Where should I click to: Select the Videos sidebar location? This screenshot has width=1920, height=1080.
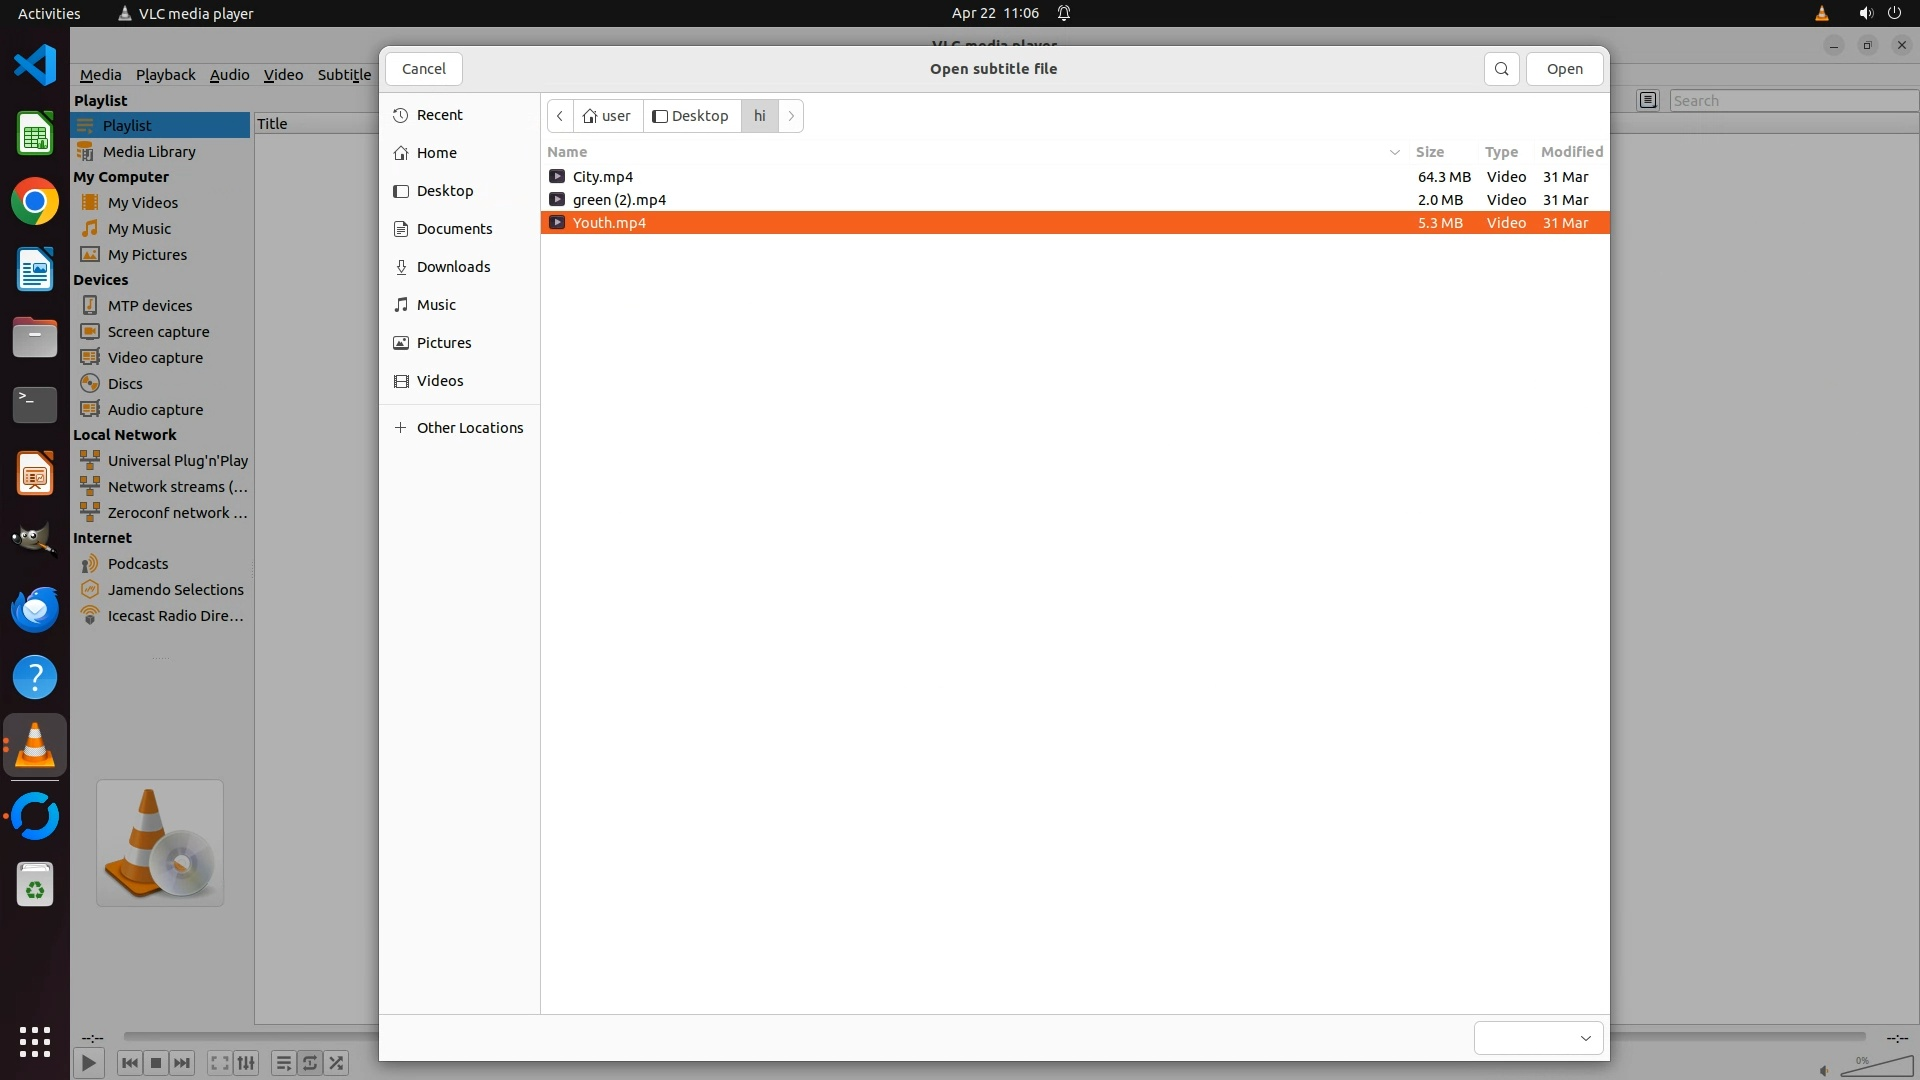439,381
